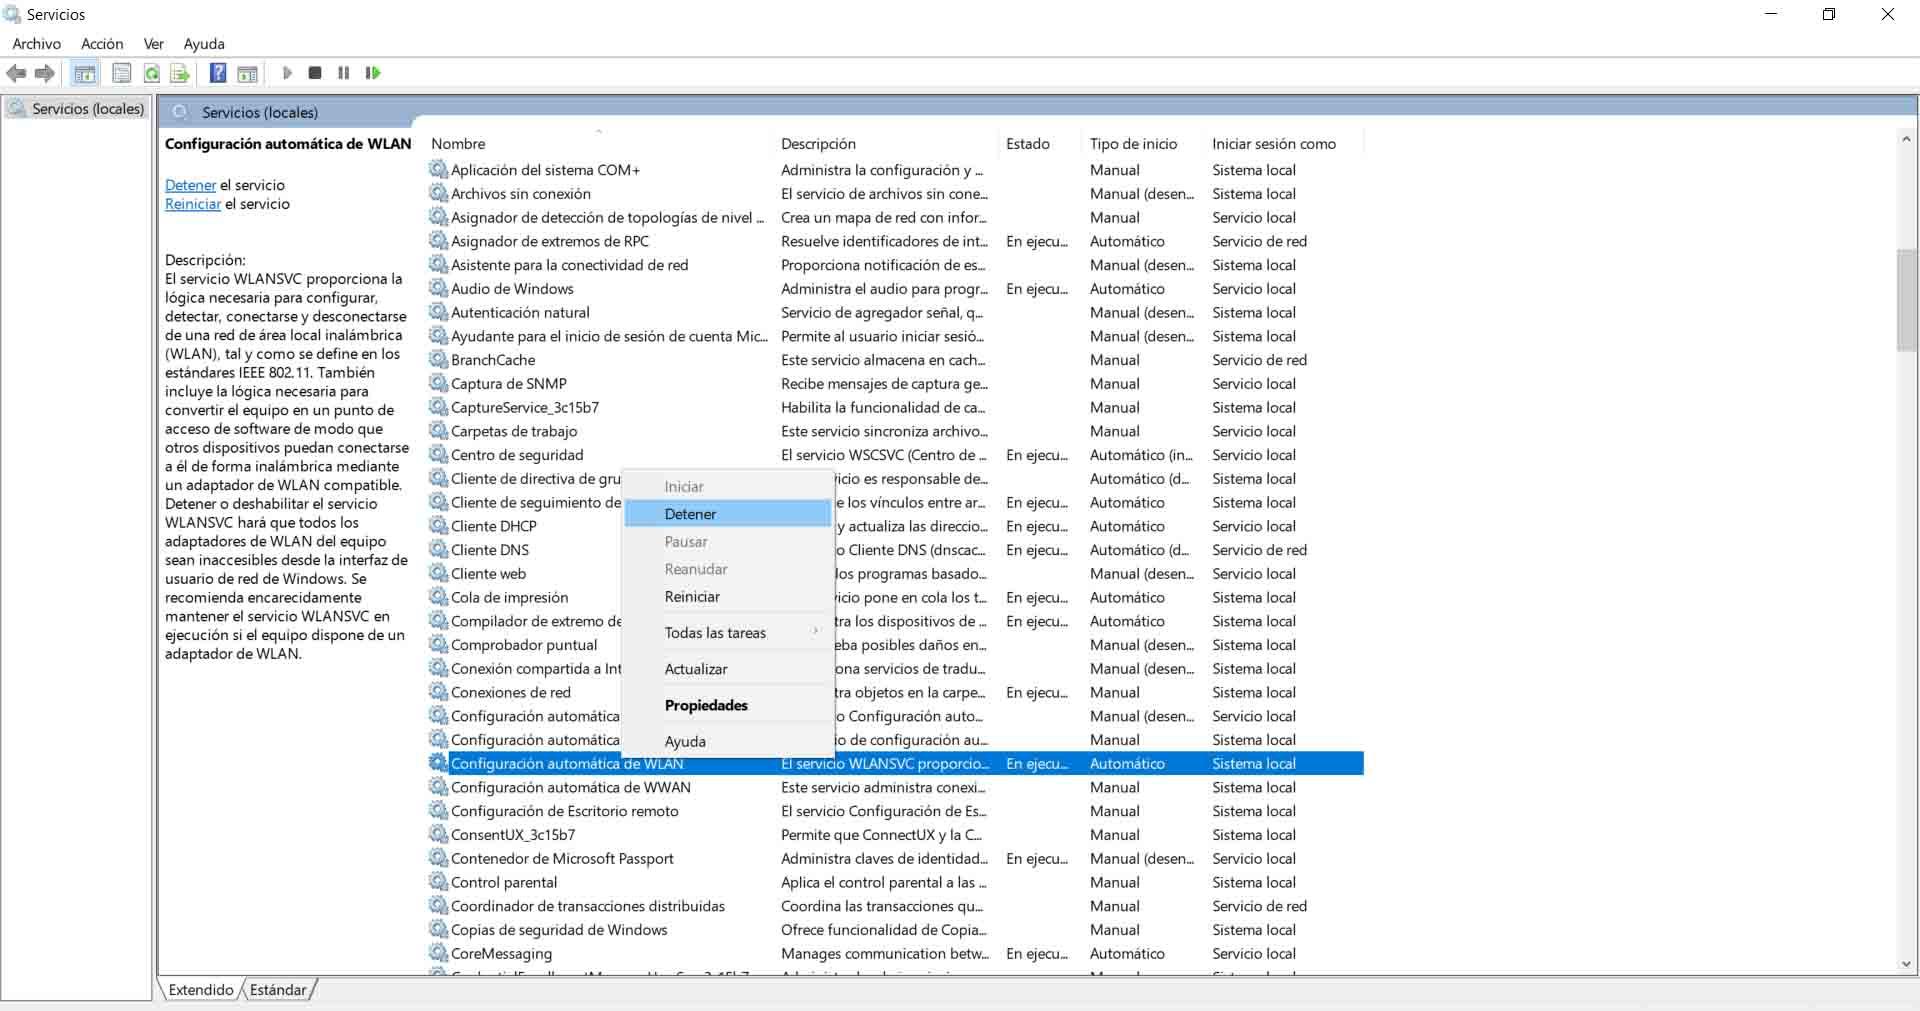Sort by the Descripción column header
The width and height of the screenshot is (1920, 1011).
coord(886,144)
